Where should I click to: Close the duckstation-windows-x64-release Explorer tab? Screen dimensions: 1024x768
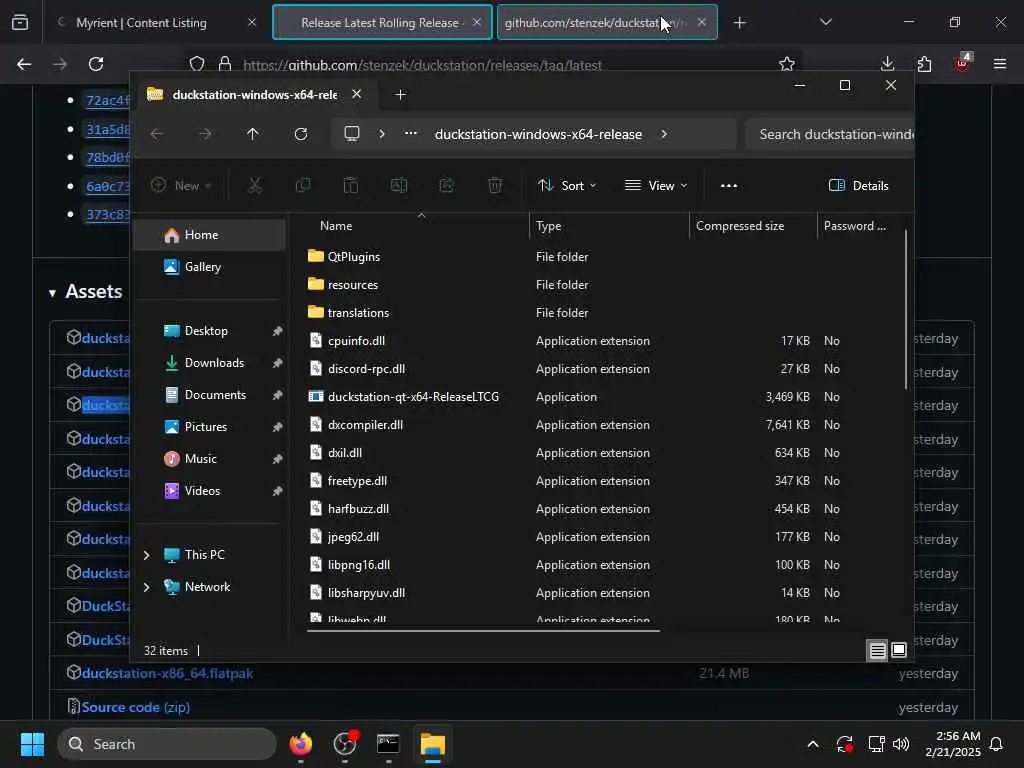[x=357, y=94]
